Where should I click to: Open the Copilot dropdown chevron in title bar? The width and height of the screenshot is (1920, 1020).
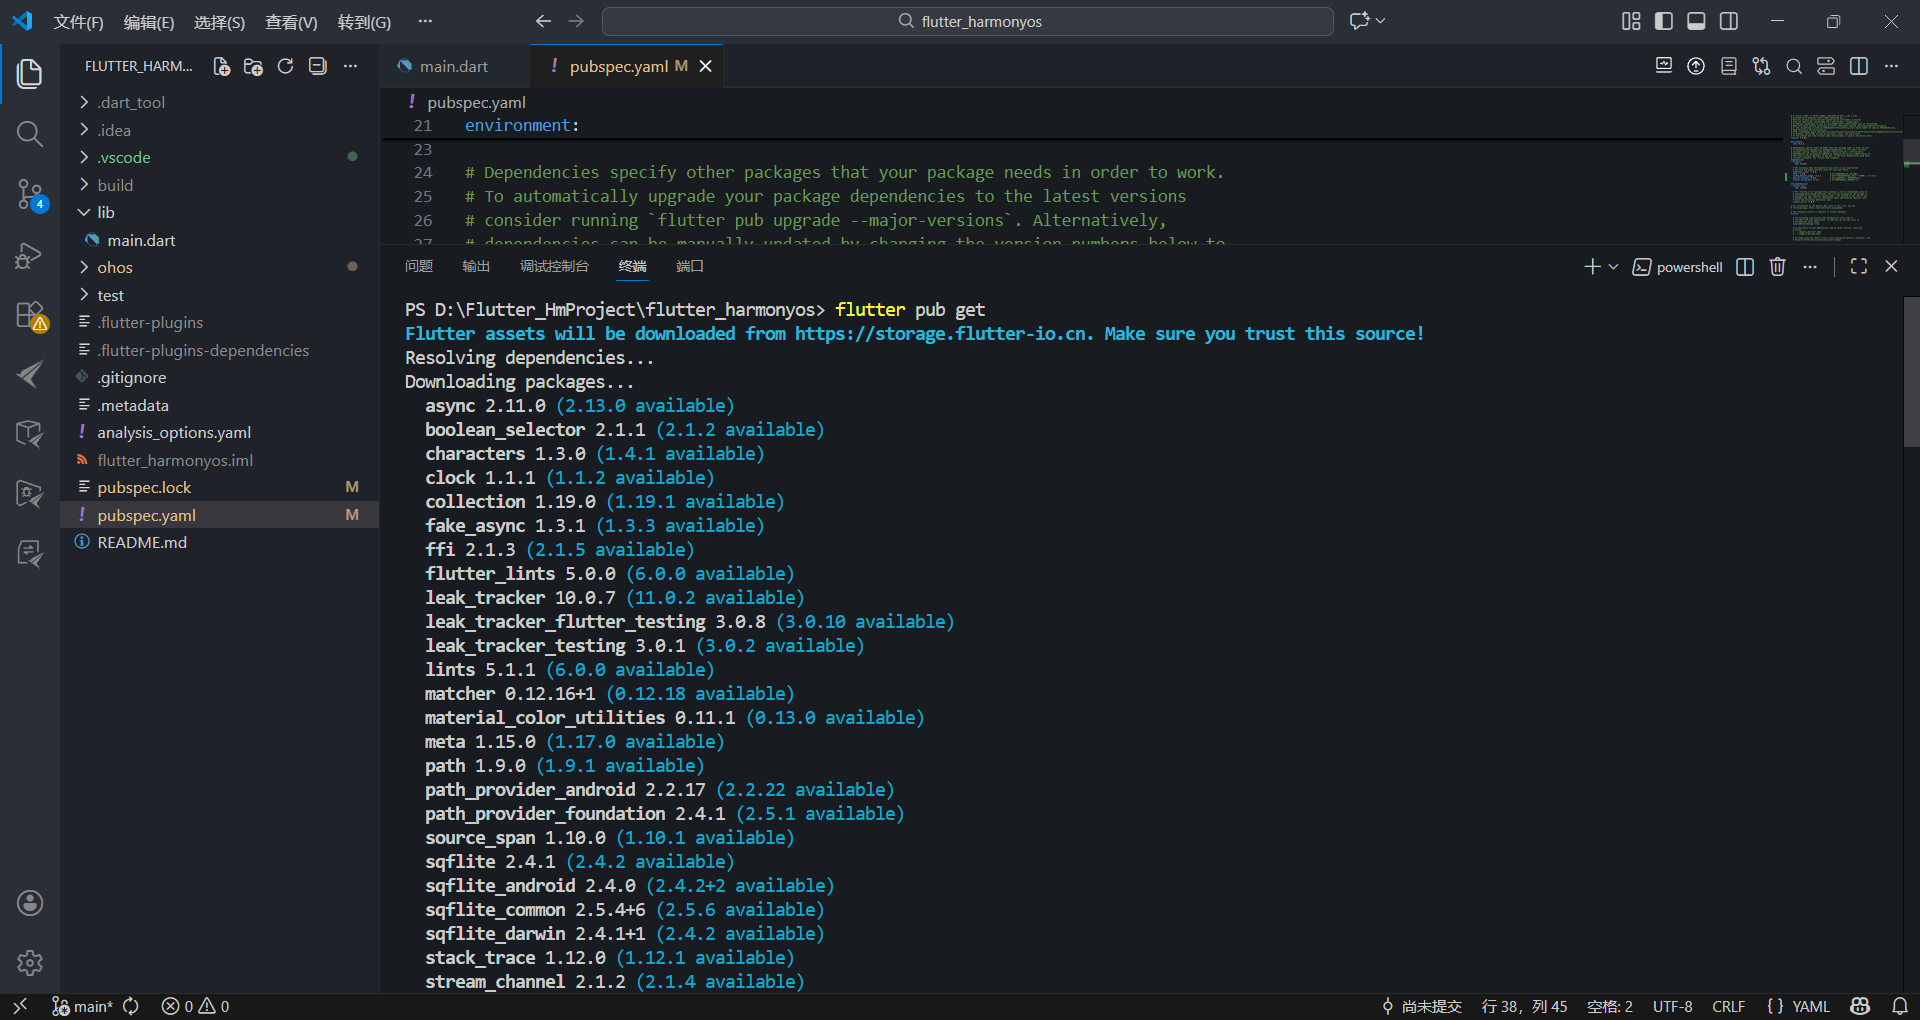coord(1381,21)
